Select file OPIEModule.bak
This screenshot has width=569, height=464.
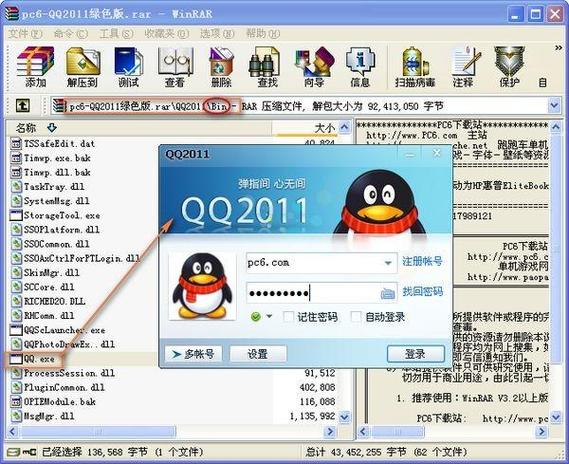53,402
